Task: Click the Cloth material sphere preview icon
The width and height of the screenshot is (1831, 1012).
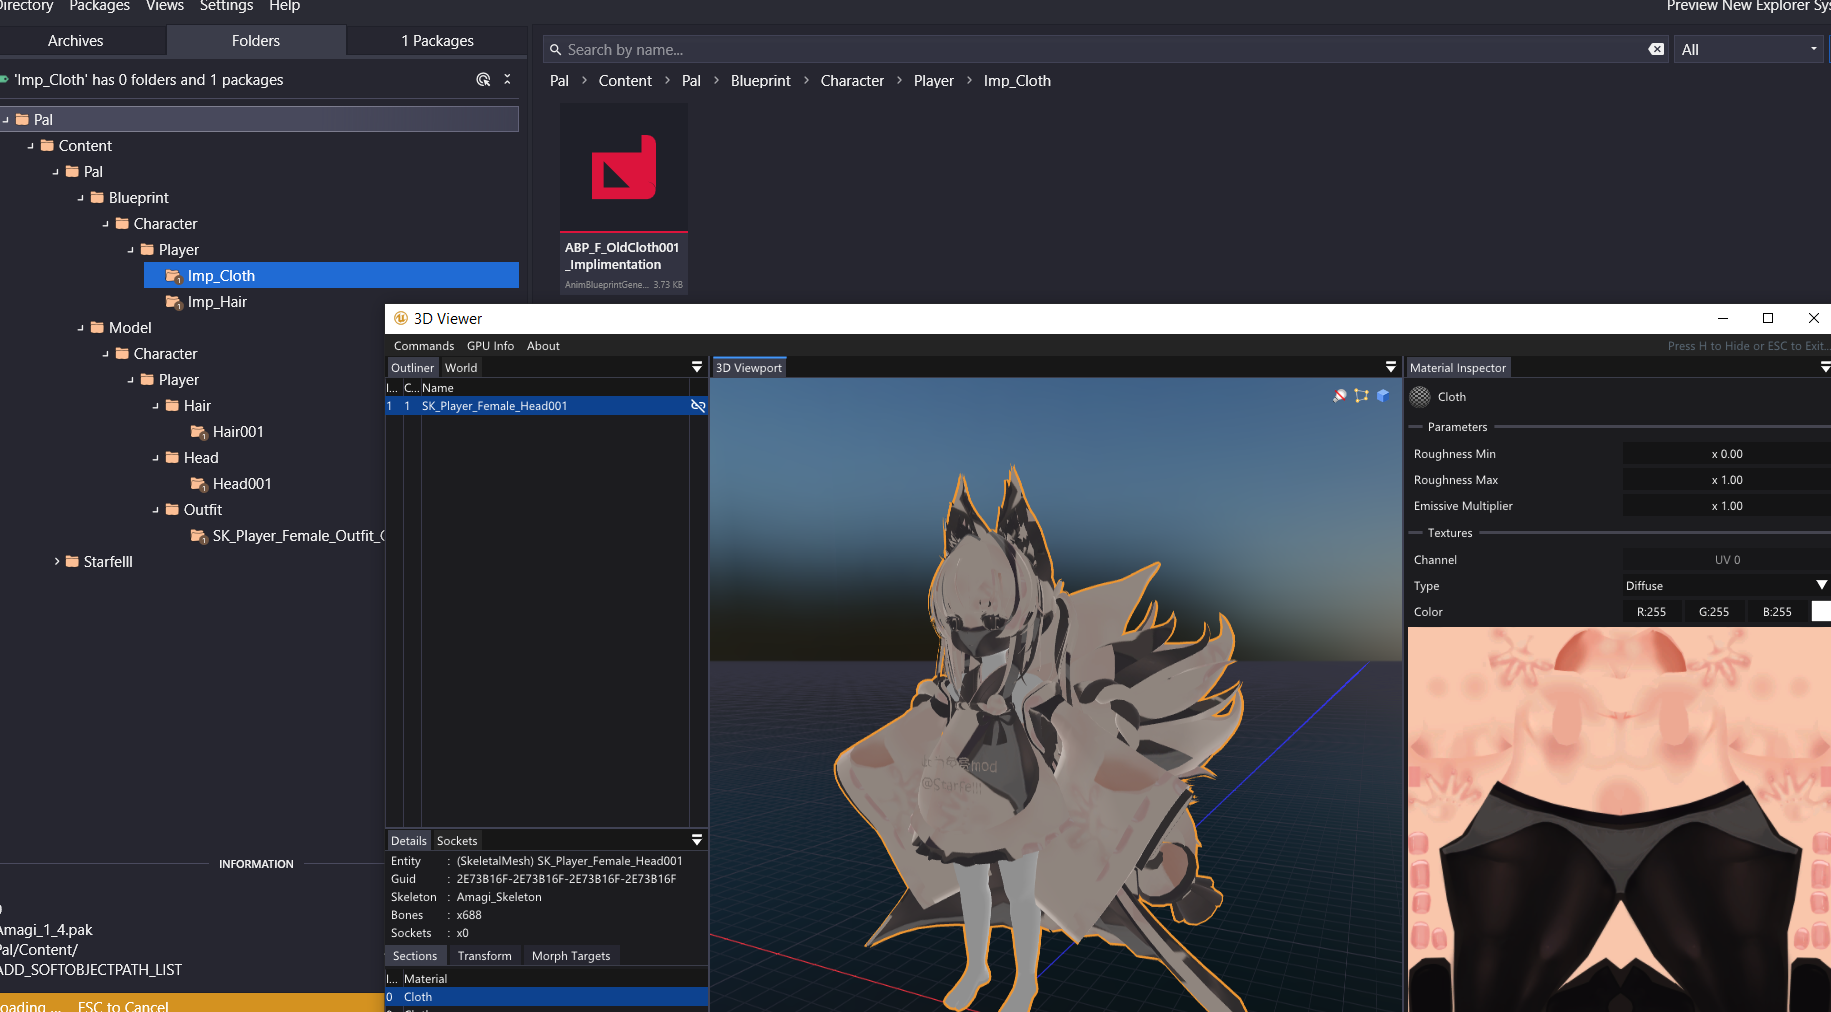Action: [x=1420, y=397]
